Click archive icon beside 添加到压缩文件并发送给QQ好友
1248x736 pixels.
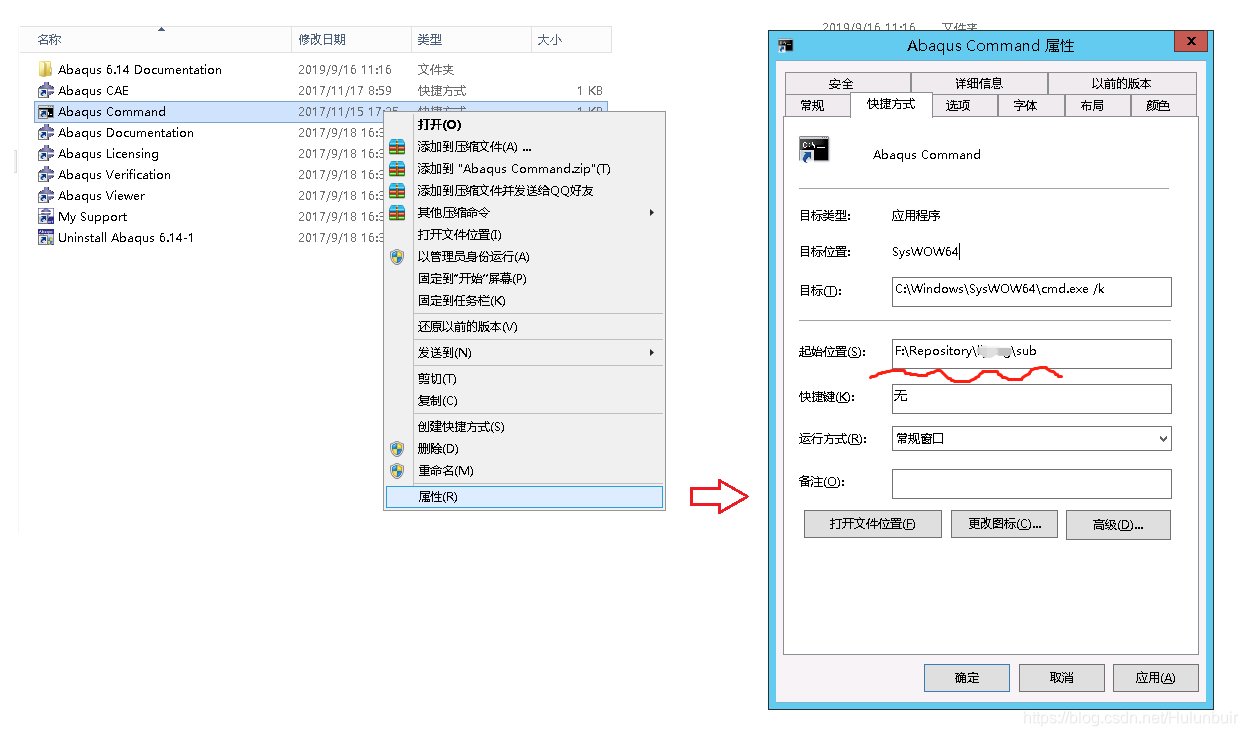click(397, 190)
